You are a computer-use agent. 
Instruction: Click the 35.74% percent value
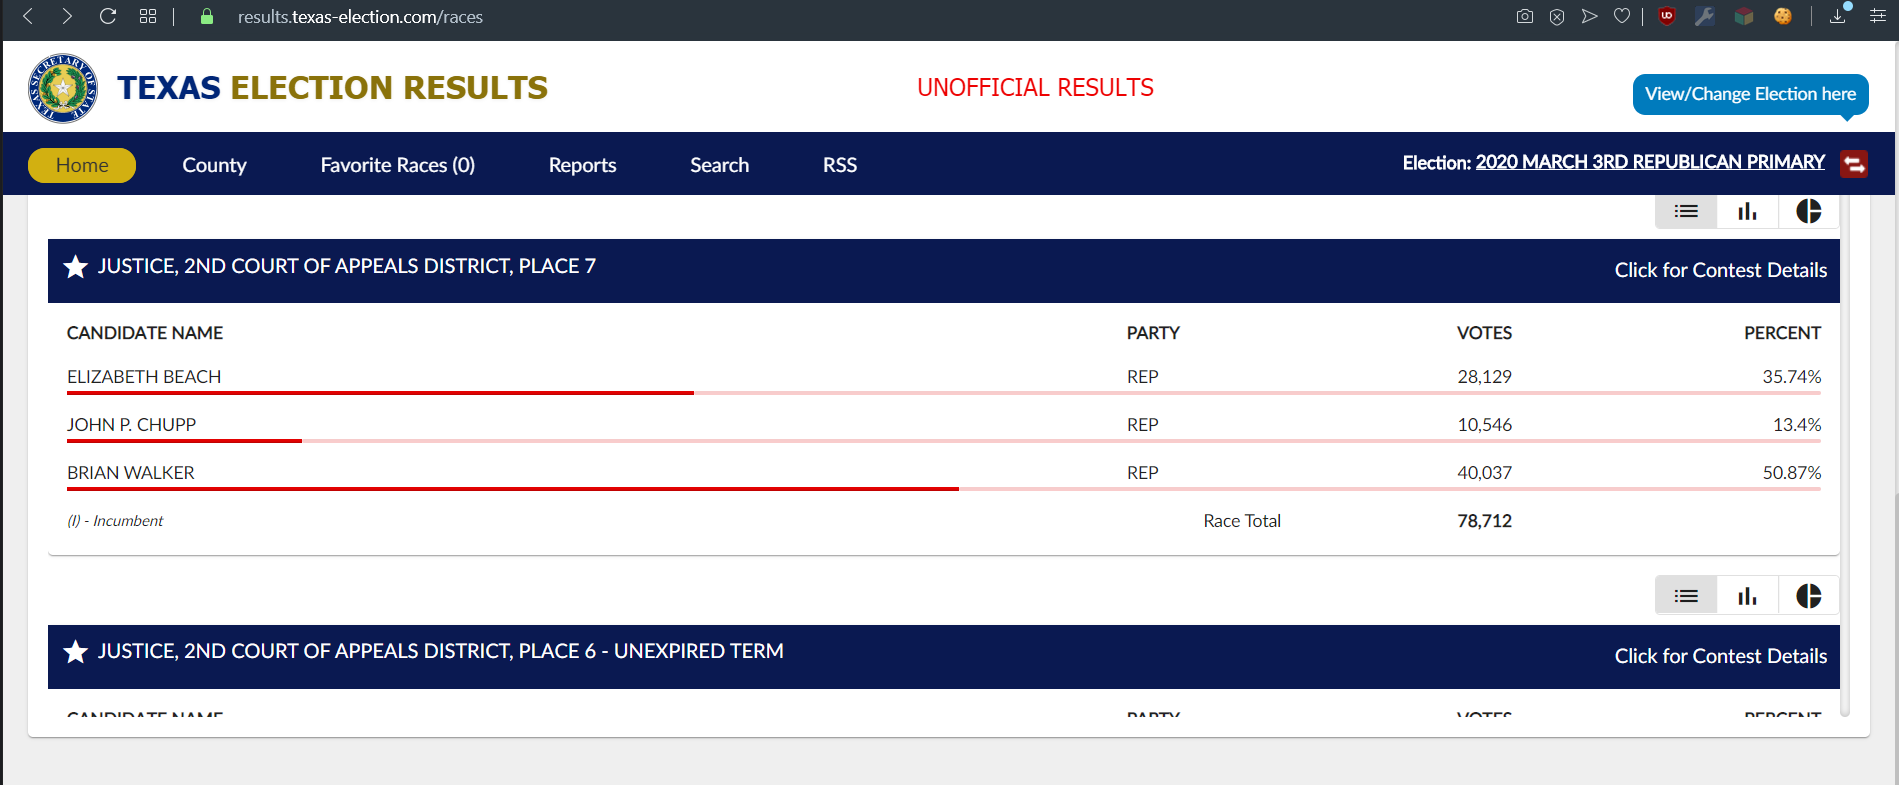pos(1791,377)
